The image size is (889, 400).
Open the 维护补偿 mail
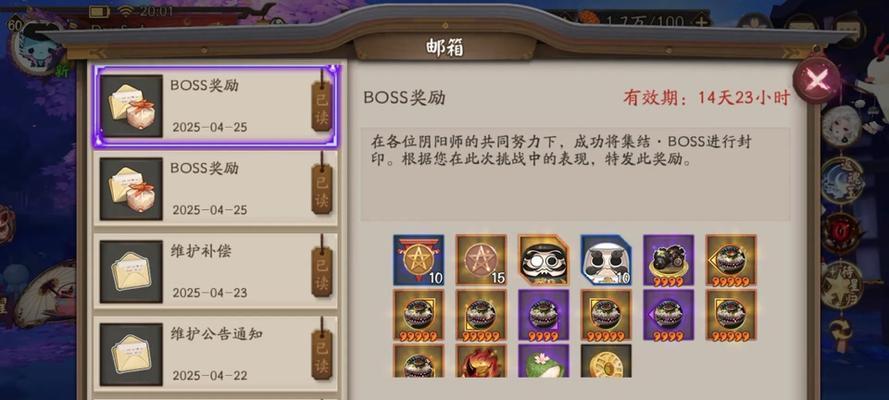coord(216,272)
